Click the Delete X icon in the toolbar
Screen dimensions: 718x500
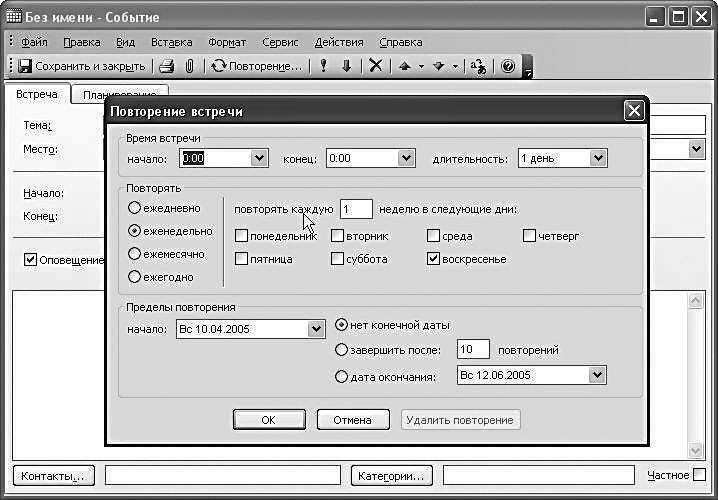pos(375,66)
